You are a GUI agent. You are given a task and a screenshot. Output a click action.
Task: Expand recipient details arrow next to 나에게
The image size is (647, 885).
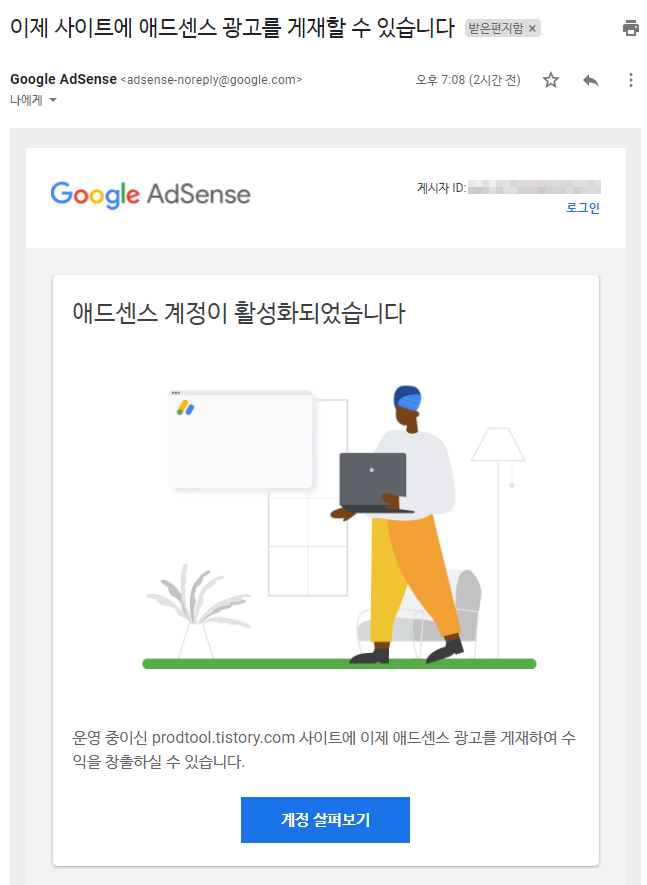pyautogui.click(x=53, y=100)
